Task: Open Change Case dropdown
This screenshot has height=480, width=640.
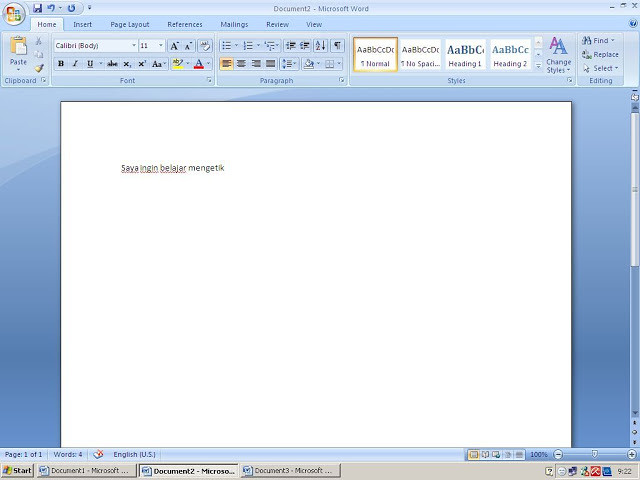Action: [158, 64]
